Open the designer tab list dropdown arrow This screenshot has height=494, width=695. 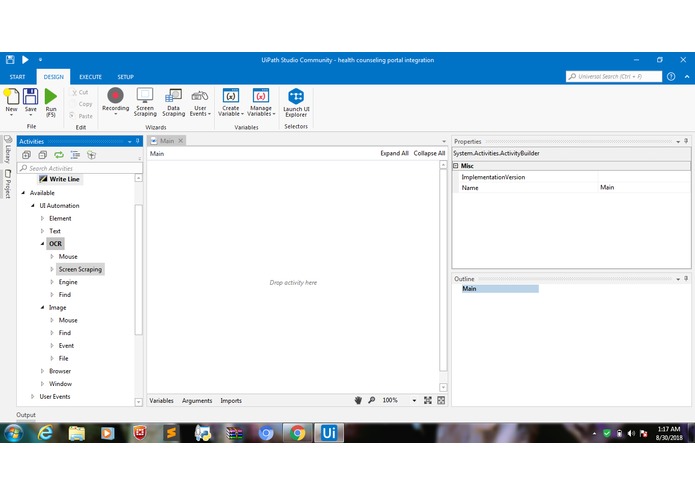[444, 141]
